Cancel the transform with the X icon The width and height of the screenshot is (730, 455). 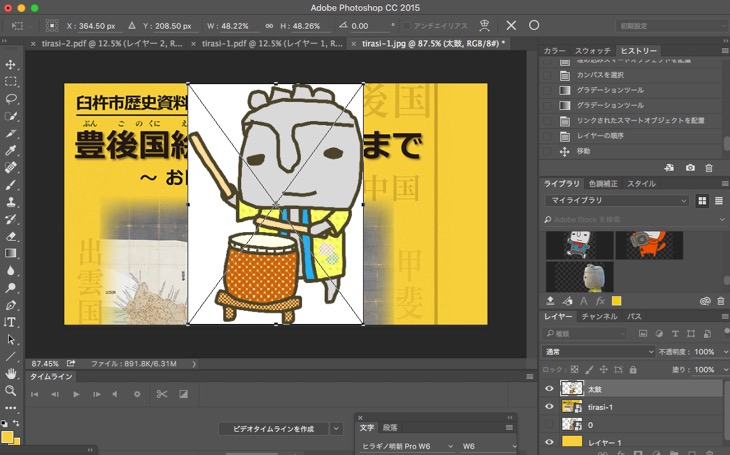pyautogui.click(x=512, y=25)
